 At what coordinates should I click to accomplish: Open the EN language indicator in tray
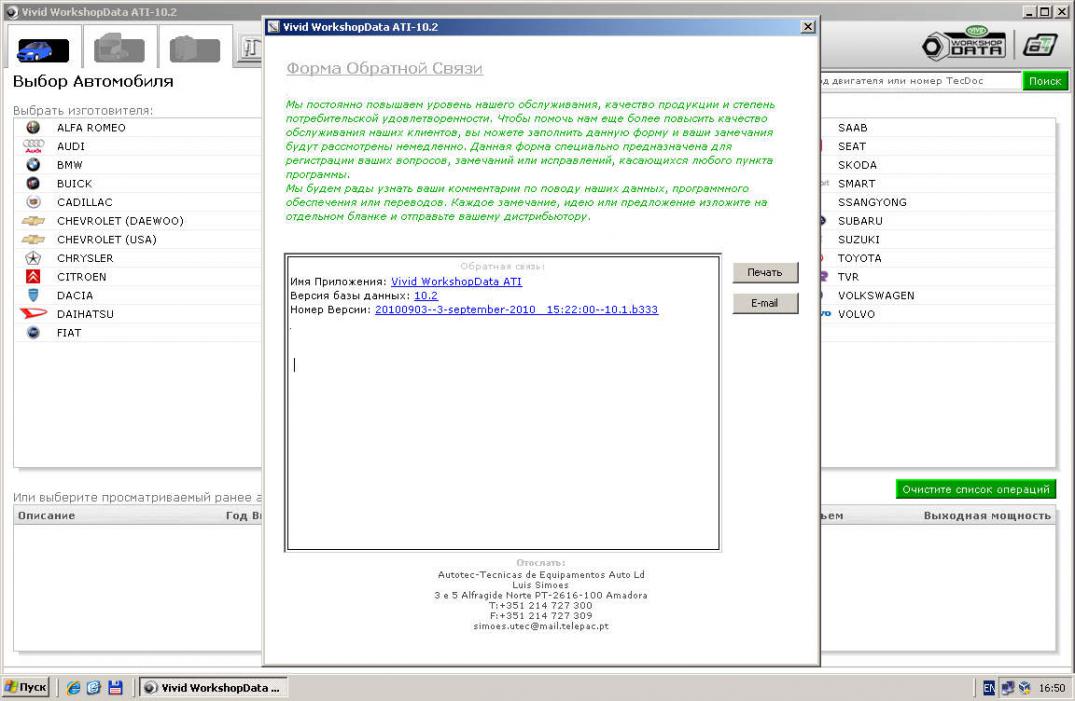point(989,687)
